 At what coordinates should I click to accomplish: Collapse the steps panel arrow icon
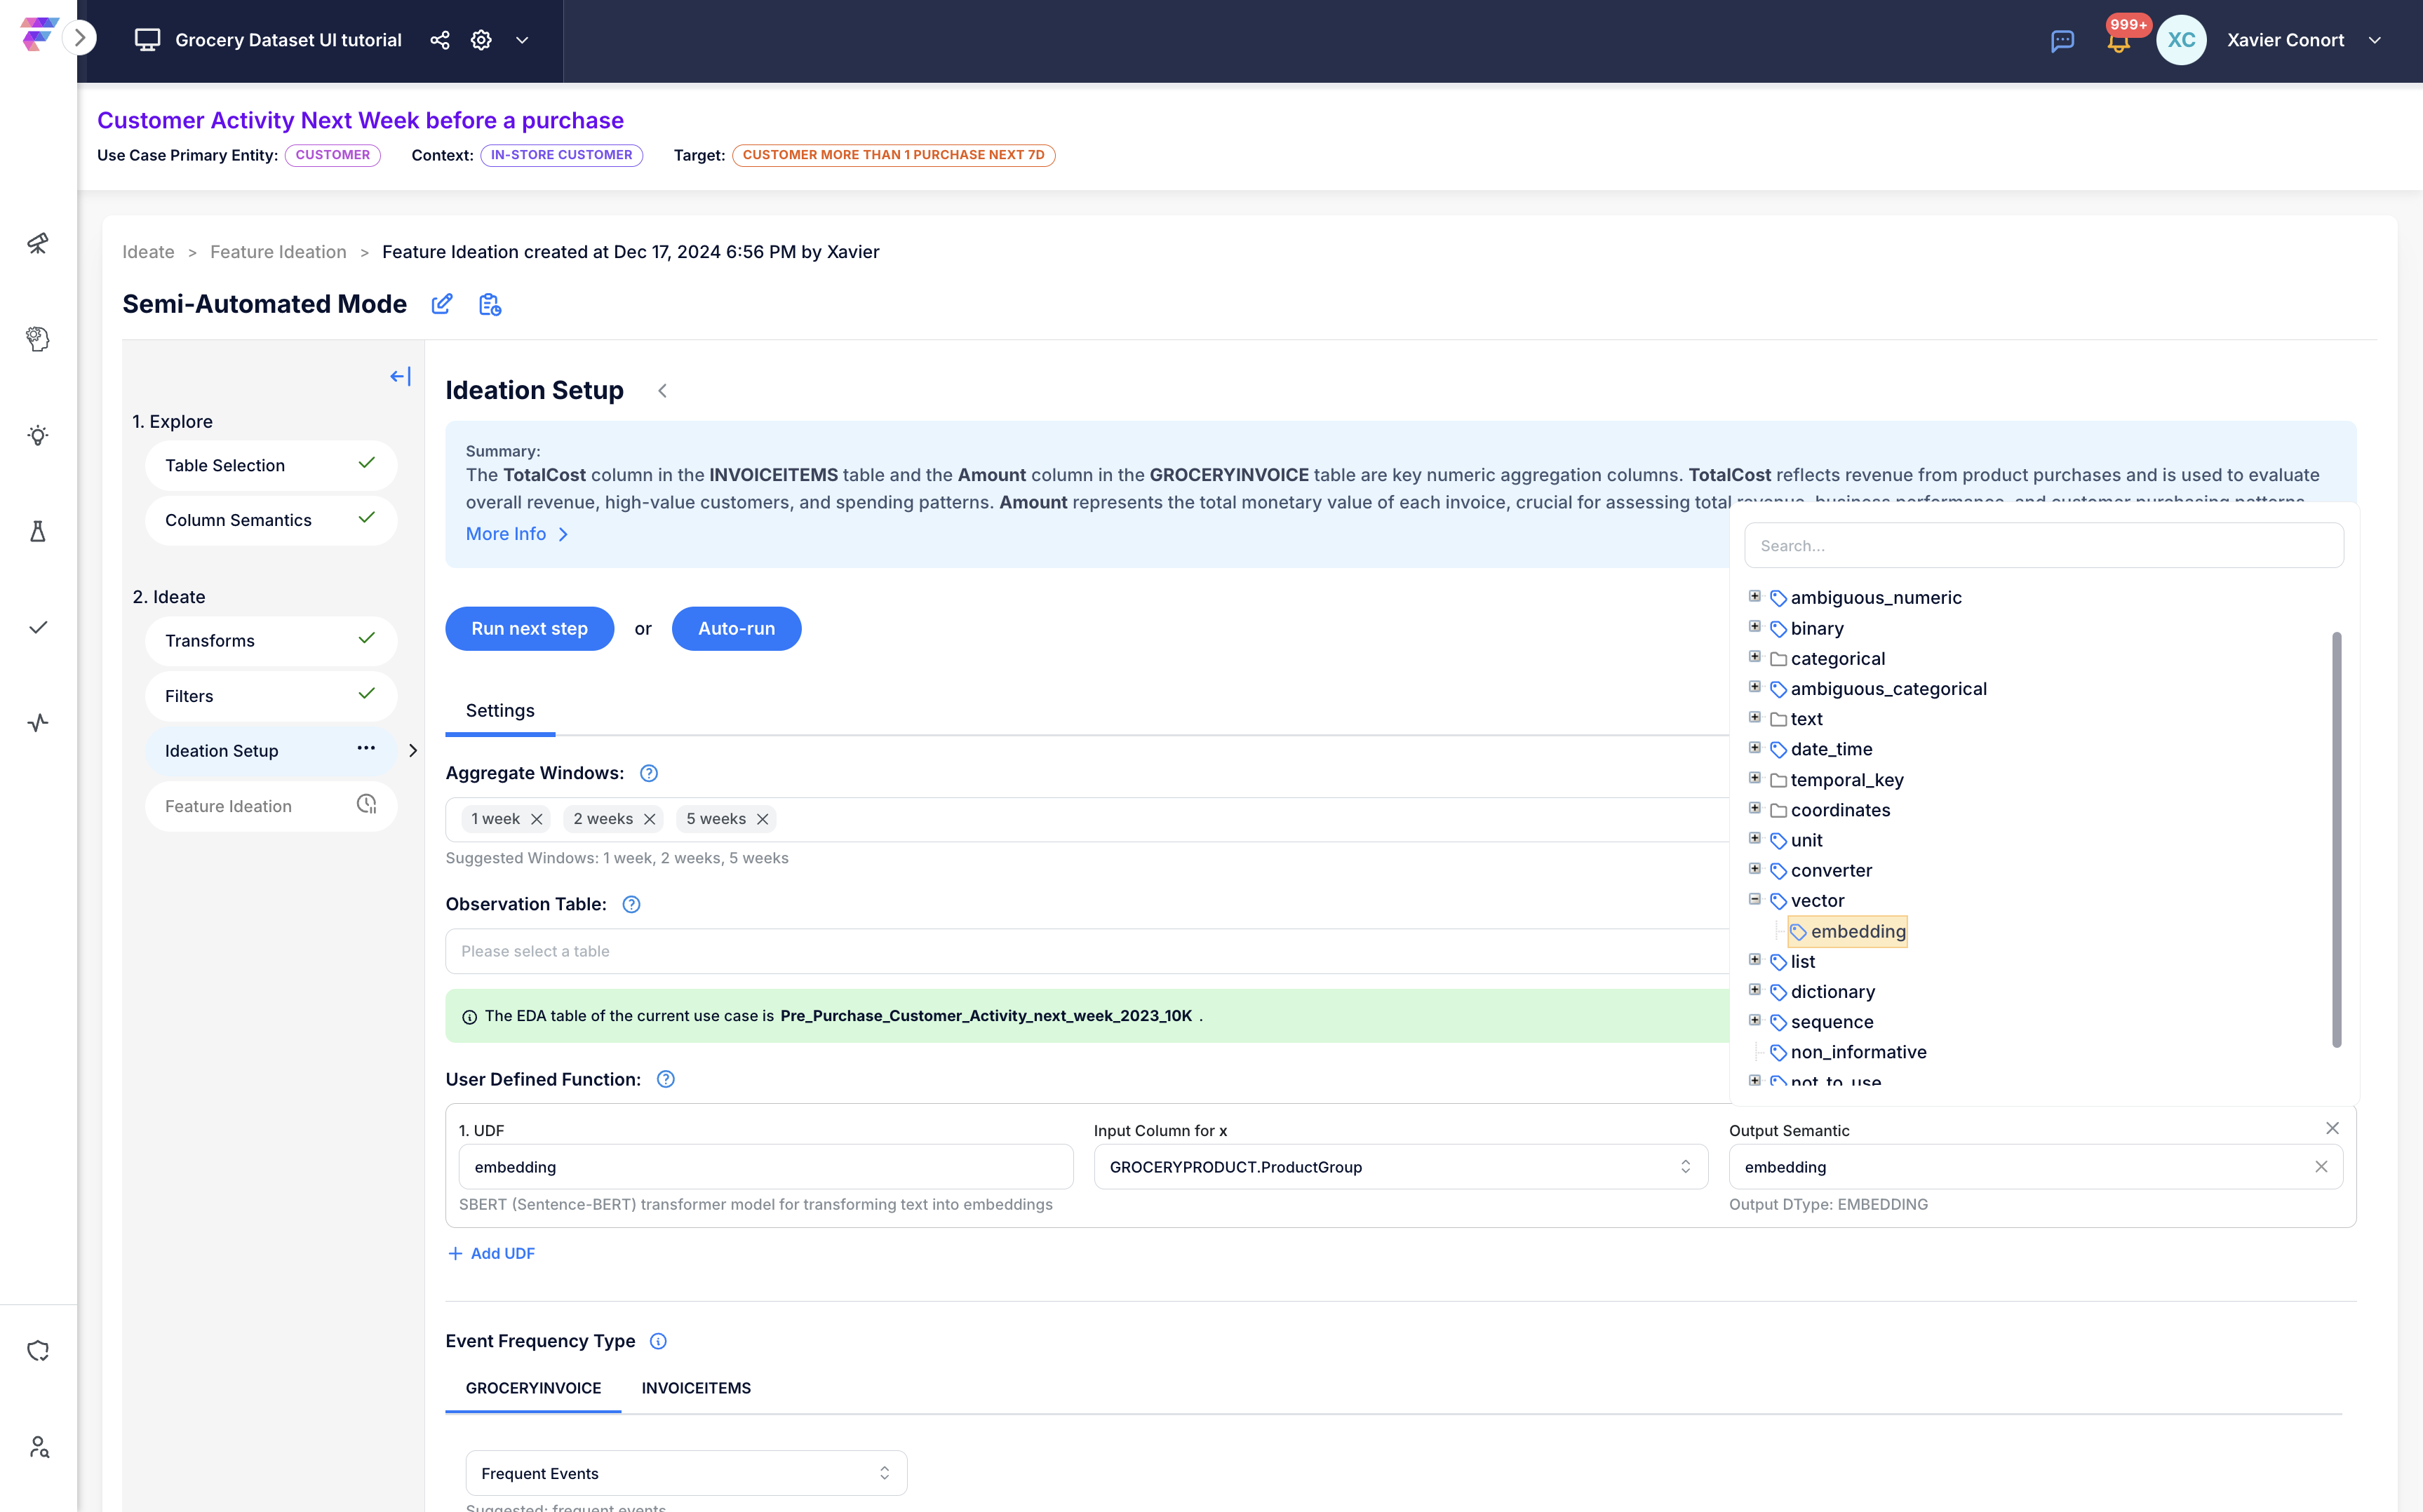(400, 376)
